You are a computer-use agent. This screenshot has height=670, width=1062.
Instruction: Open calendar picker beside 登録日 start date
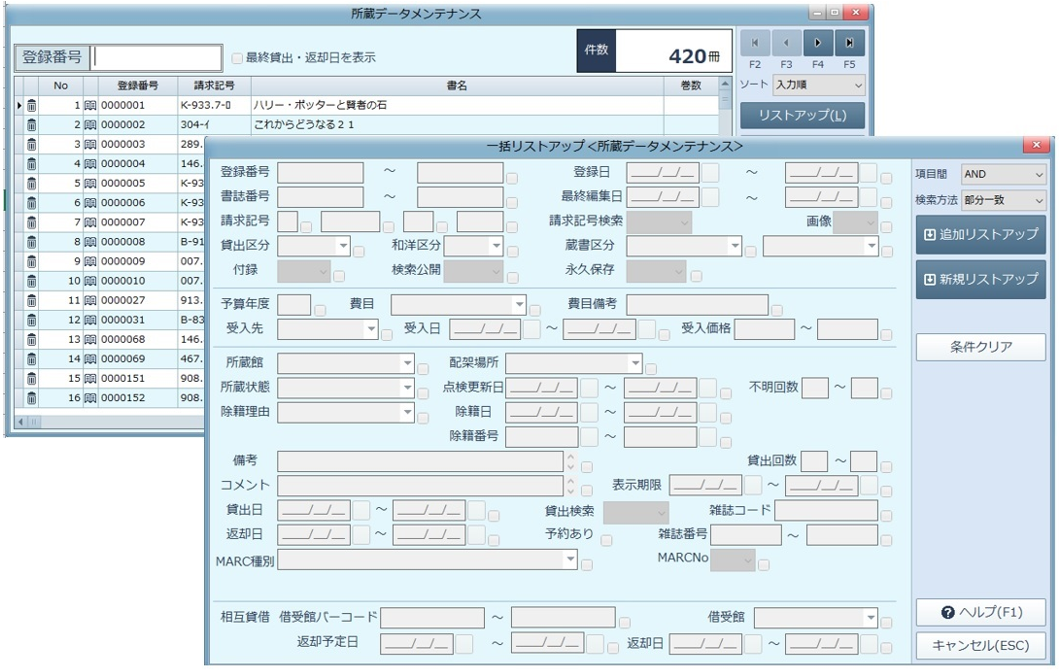710,173
